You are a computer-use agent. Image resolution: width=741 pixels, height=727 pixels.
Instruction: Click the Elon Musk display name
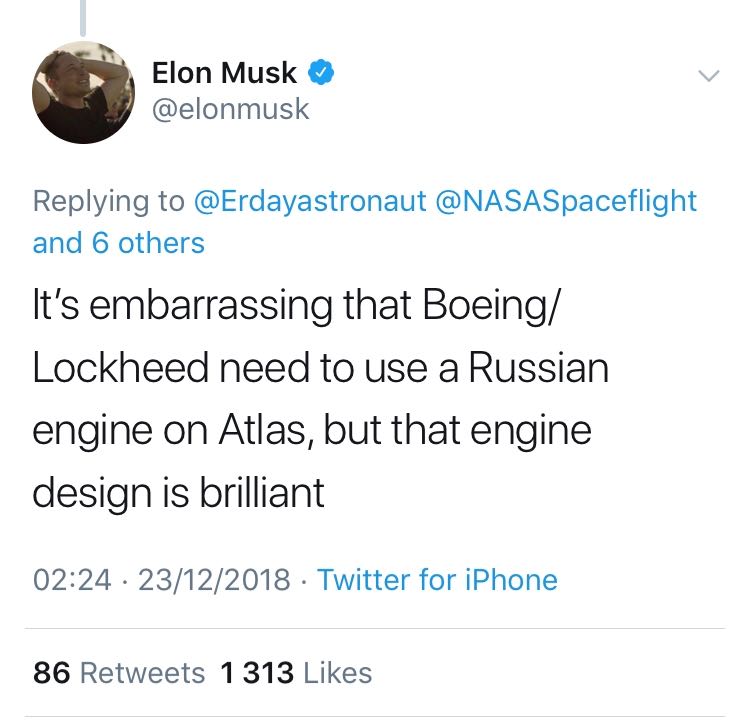point(224,73)
